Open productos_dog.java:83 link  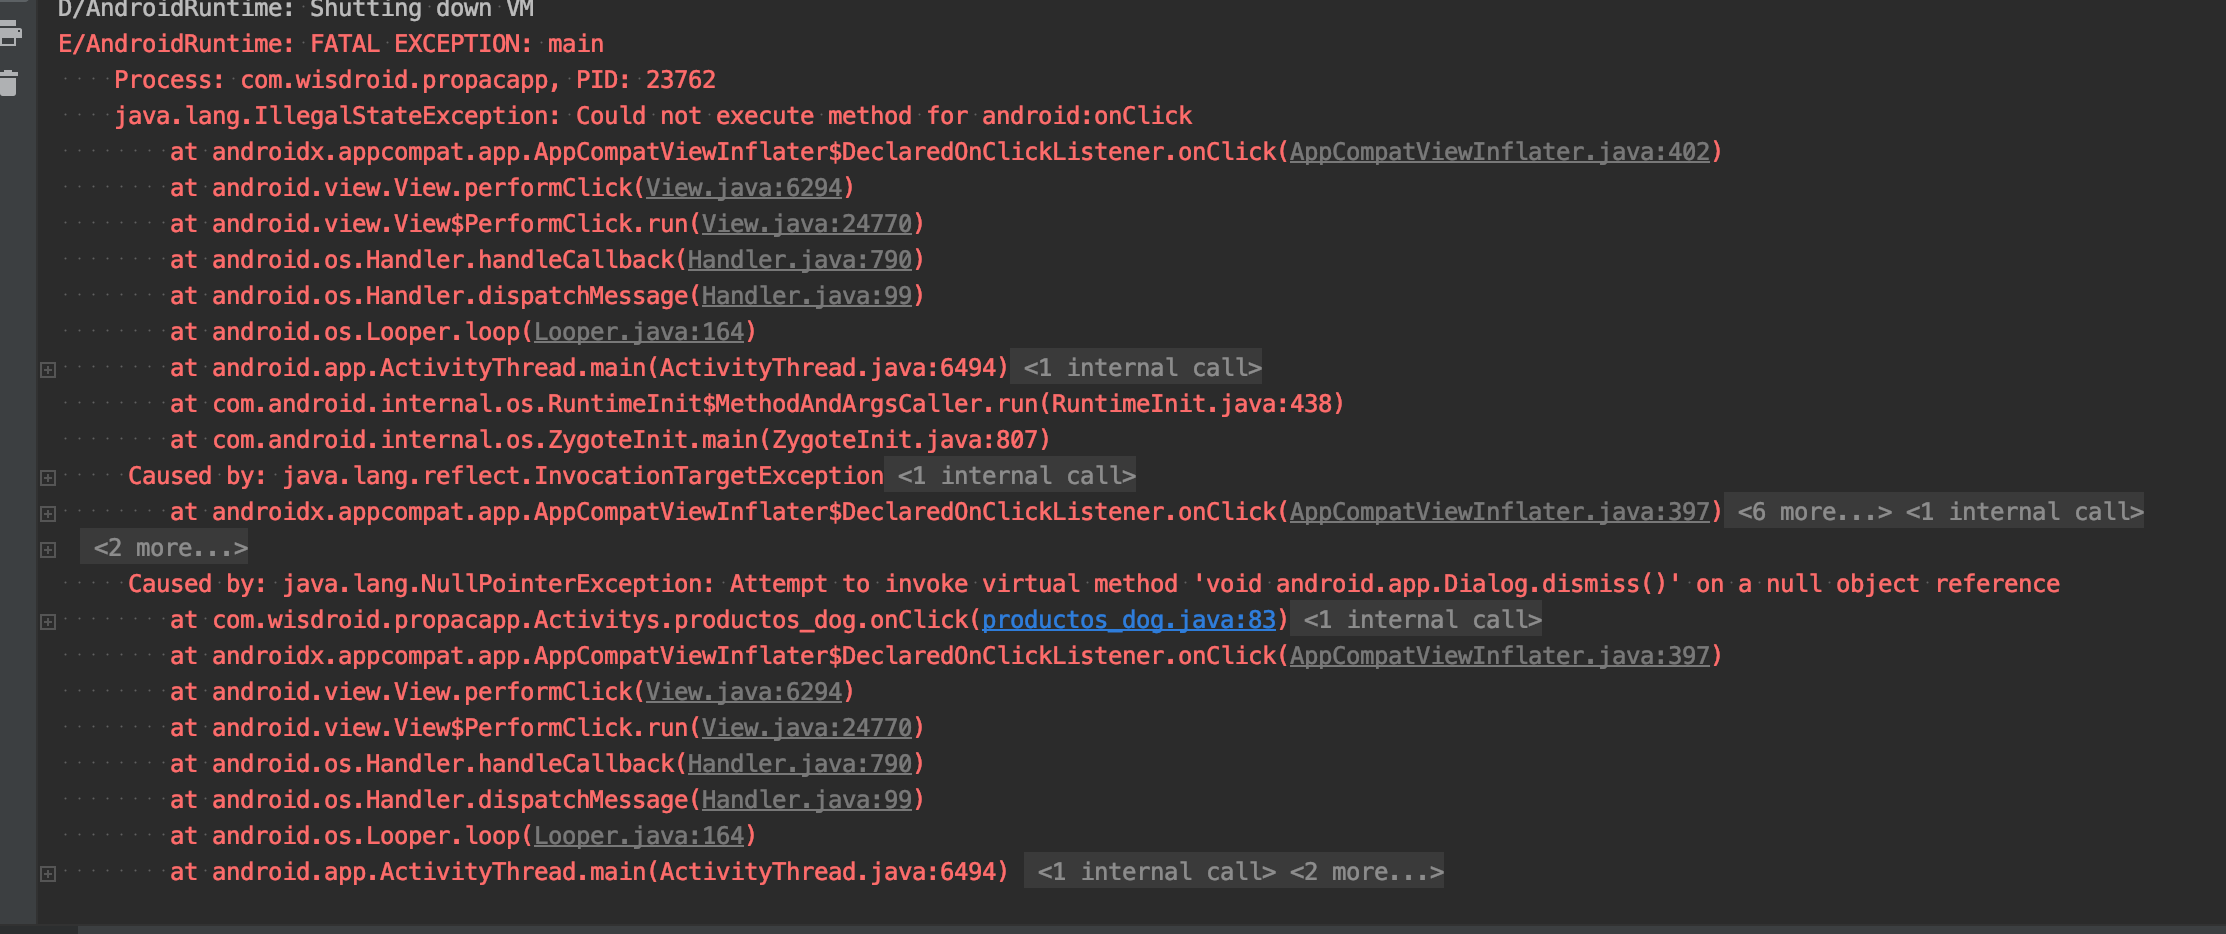[1129, 620]
